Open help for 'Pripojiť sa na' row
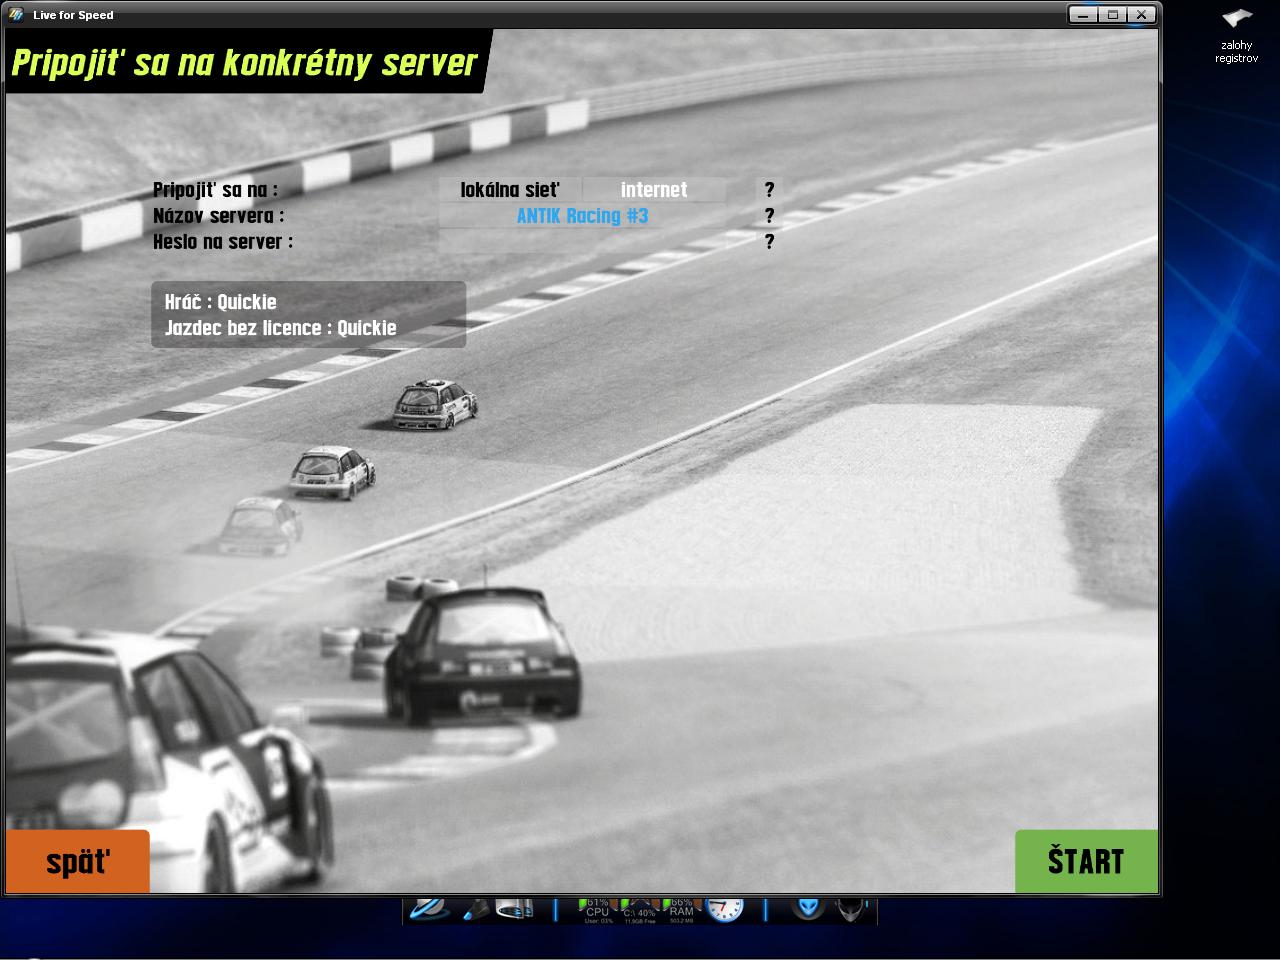Image resolution: width=1280 pixels, height=960 pixels. coord(769,190)
